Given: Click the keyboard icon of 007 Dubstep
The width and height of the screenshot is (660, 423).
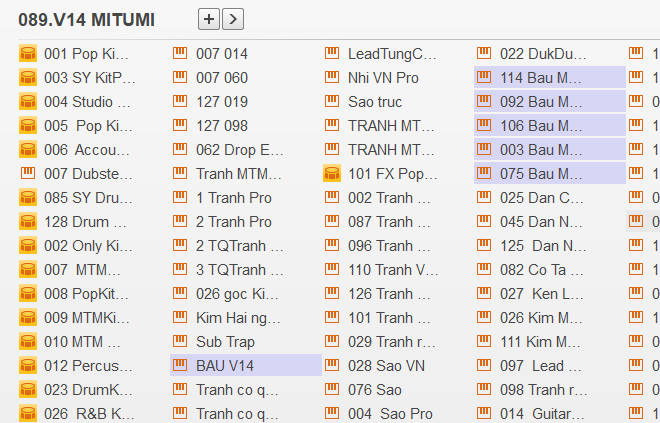Looking at the screenshot, I should coord(28,174).
